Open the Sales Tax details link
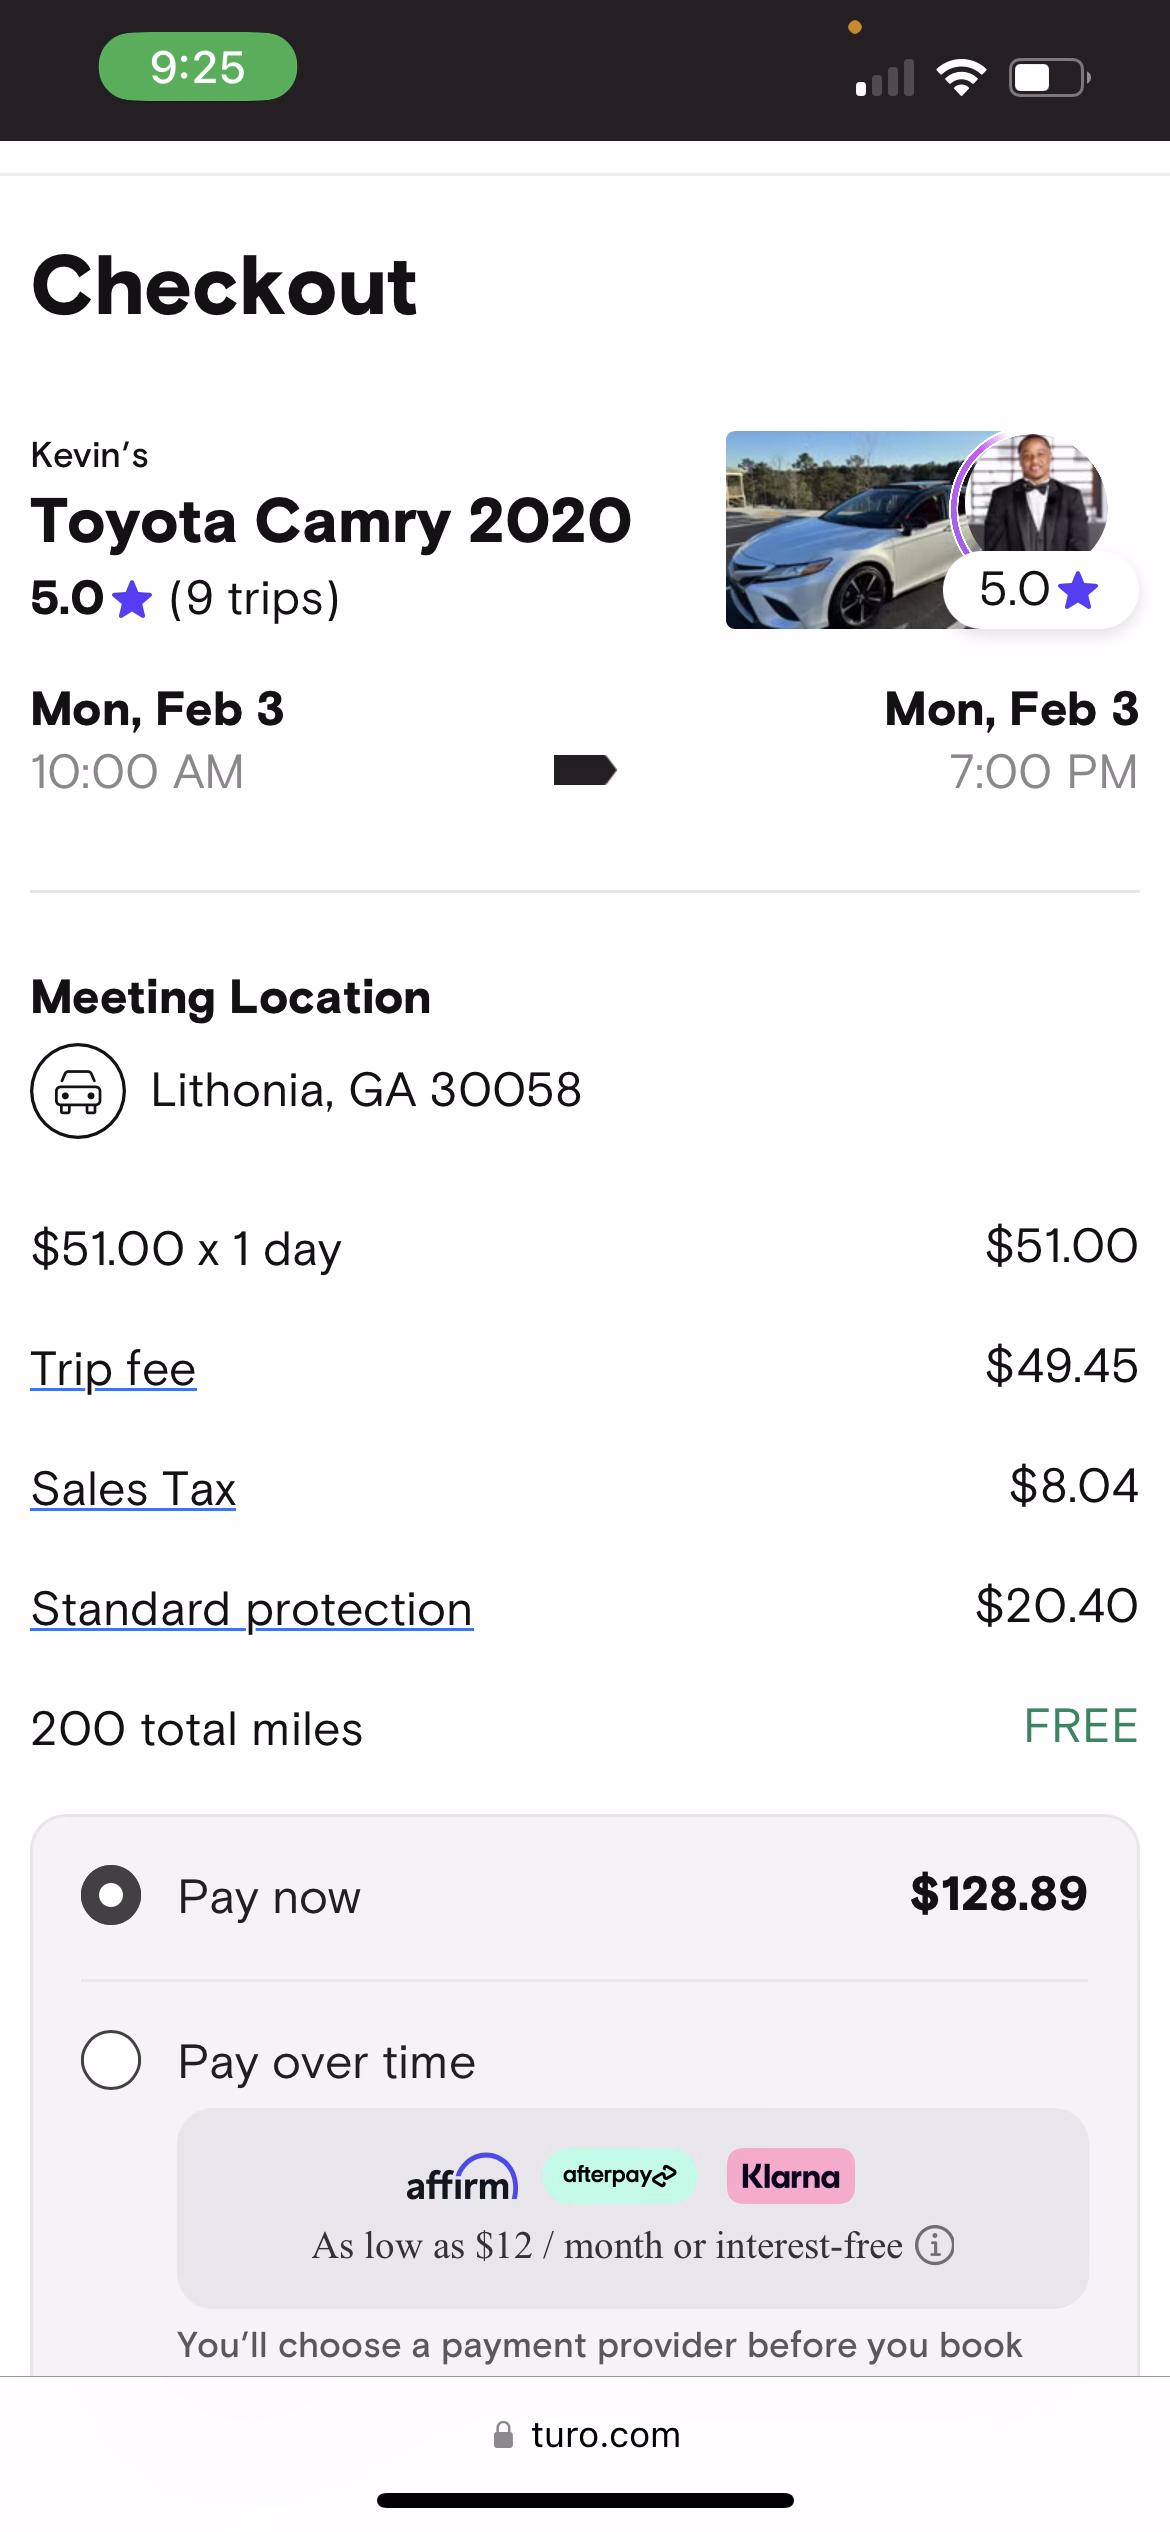The height and width of the screenshot is (2532, 1170). 133,1489
